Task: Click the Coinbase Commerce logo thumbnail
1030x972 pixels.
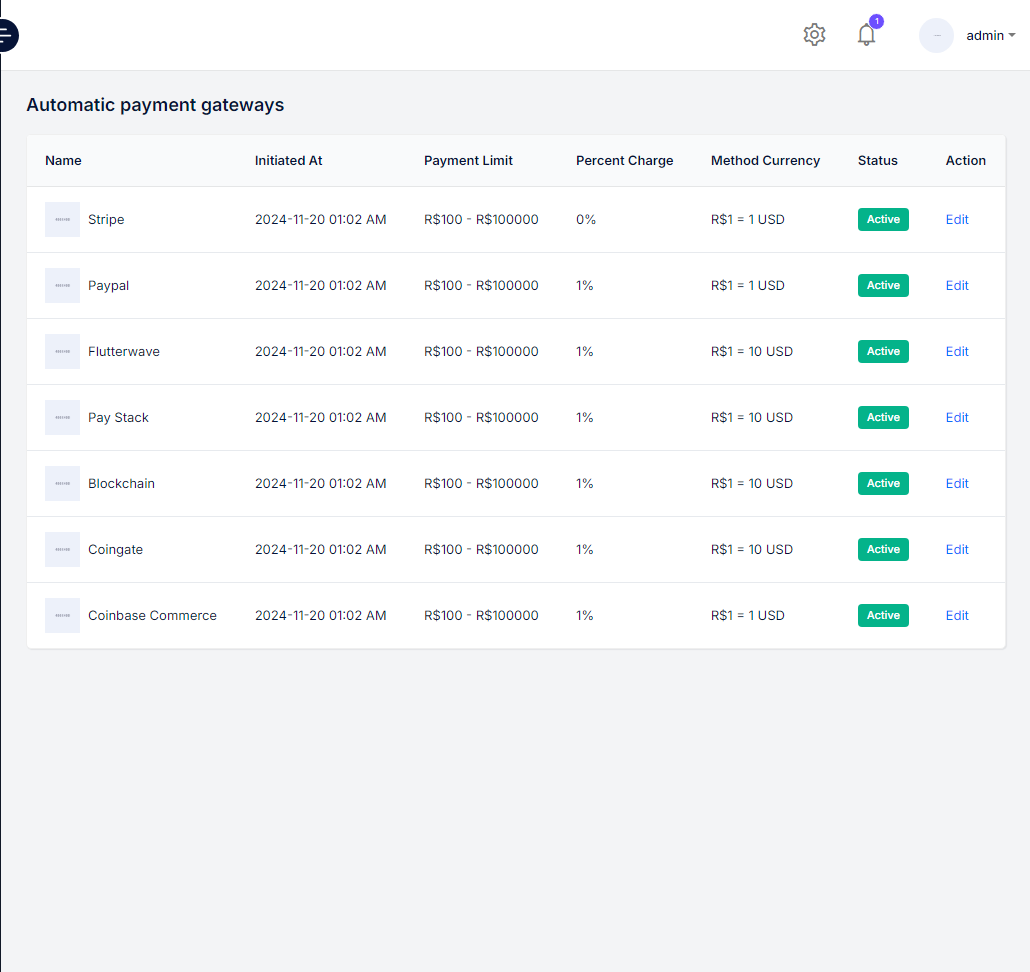Action: (62, 616)
